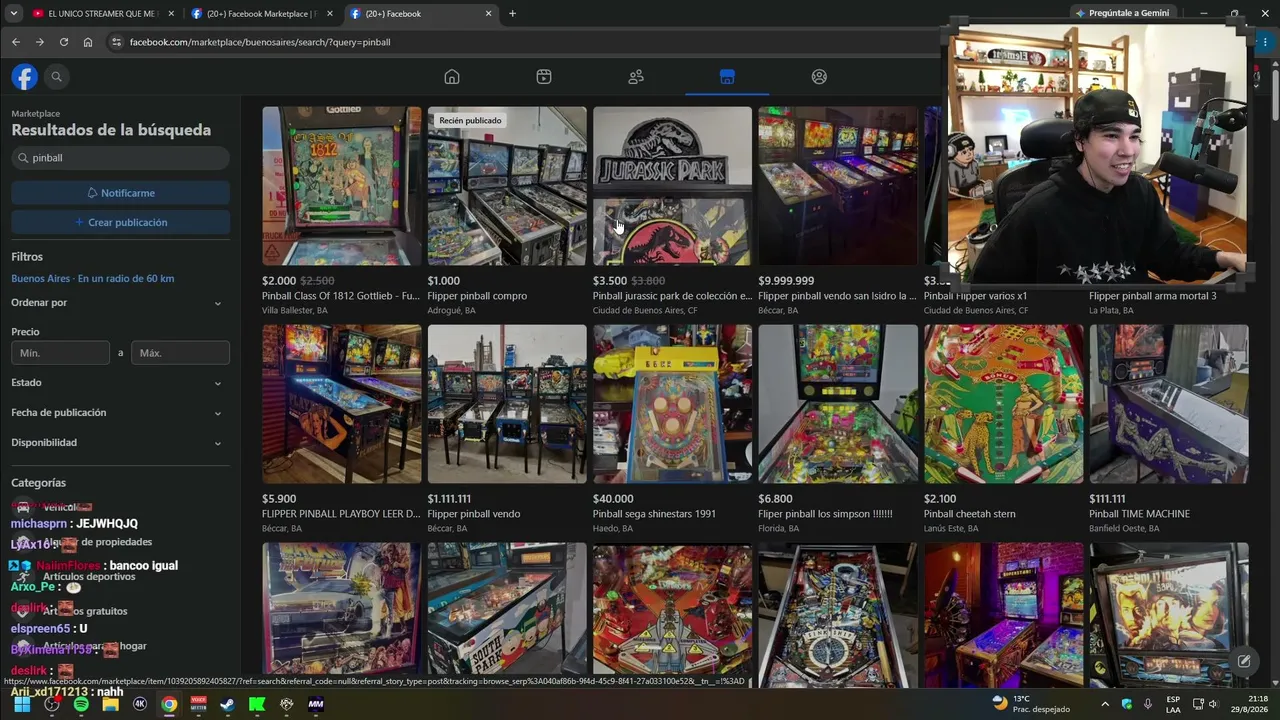Open Voicemeeter from the taskbar
Viewport: 1280px width, 720px height.
click(x=198, y=704)
